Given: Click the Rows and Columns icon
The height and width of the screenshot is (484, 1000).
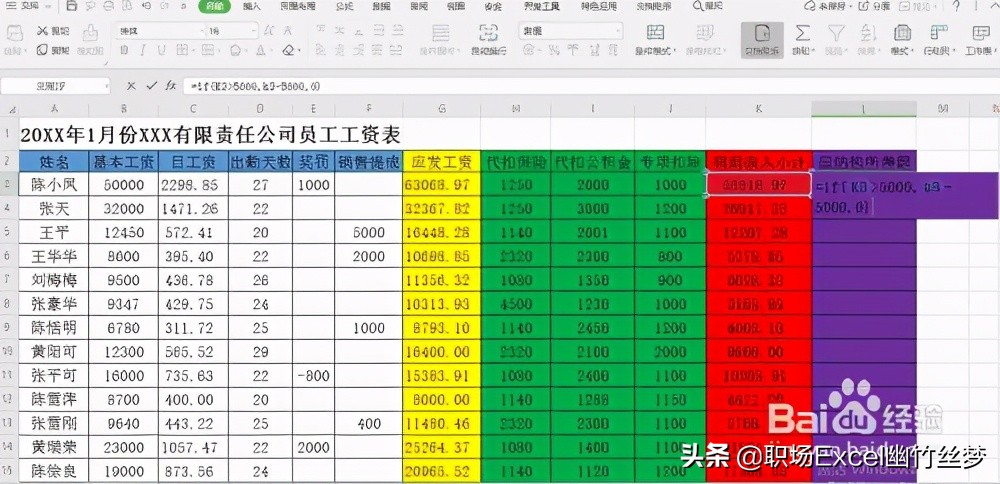Looking at the screenshot, I should coord(938,33).
